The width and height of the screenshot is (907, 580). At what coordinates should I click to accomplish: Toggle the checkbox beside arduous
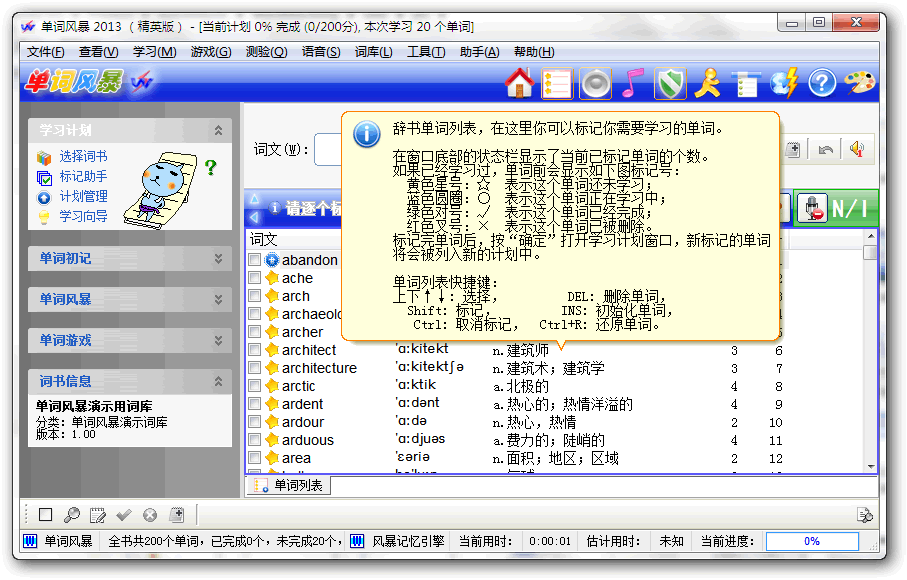point(255,440)
